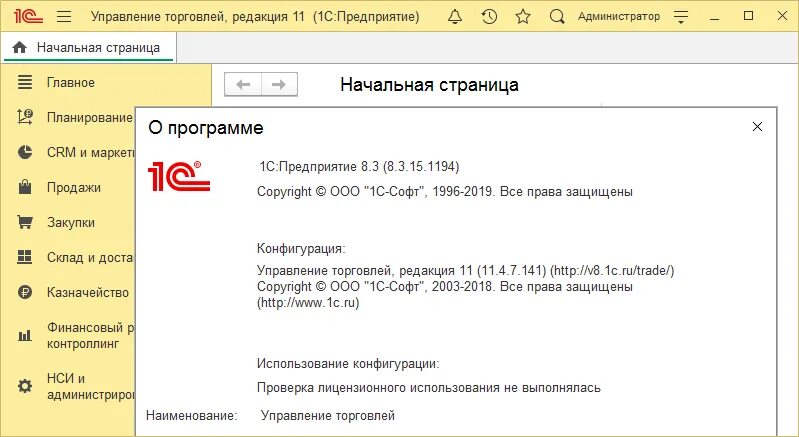Image resolution: width=799 pixels, height=437 pixels.
Task: Open CRM и маркетинг section
Action: click(91, 152)
